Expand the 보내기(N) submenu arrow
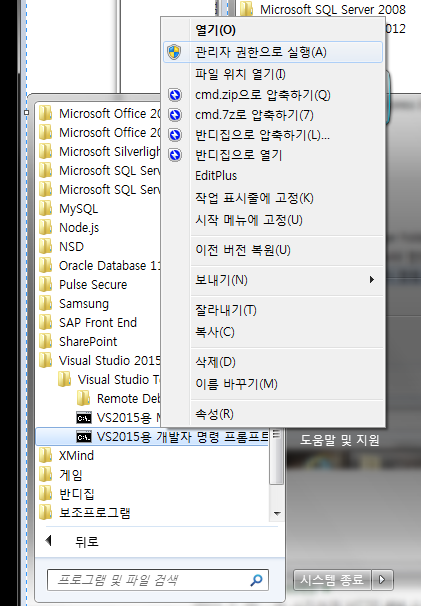 point(372,279)
